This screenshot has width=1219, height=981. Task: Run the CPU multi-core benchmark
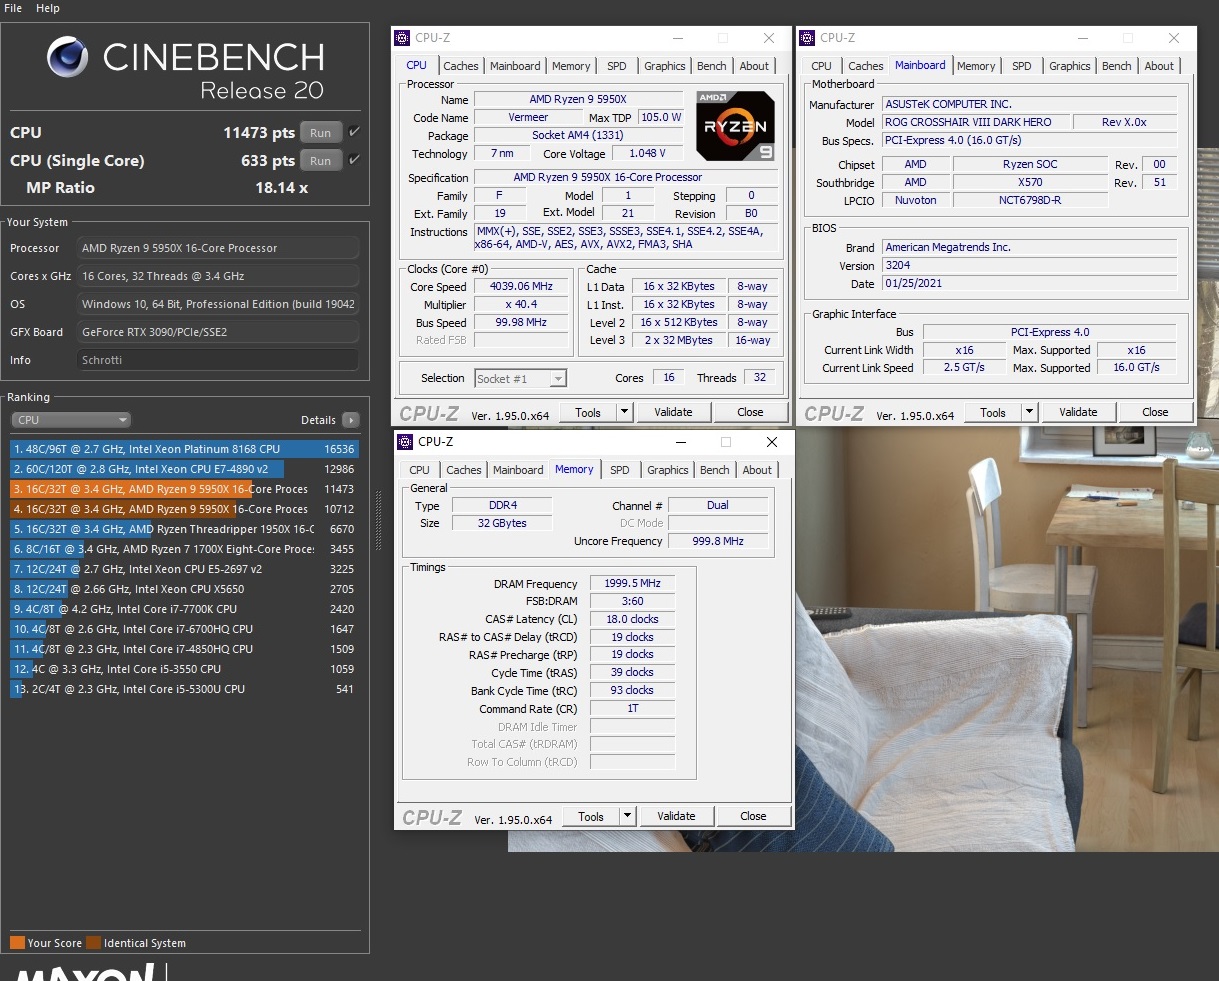[x=321, y=132]
